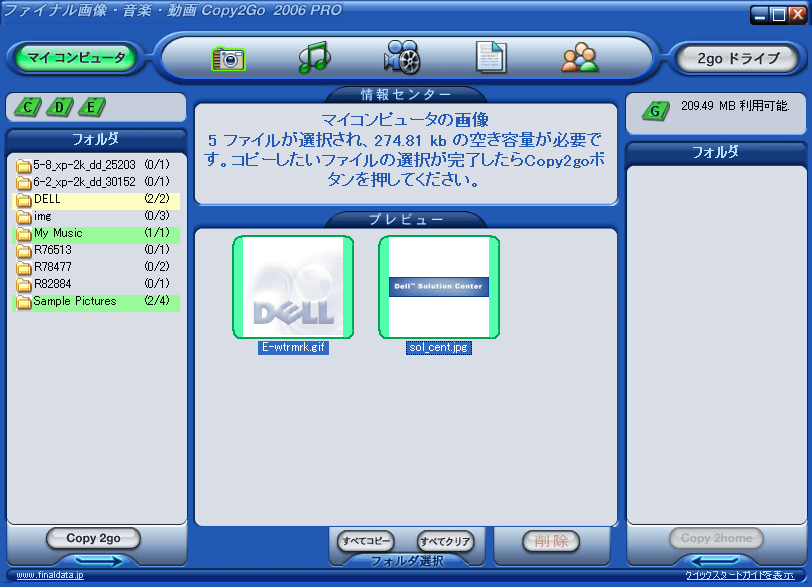
Task: Click the すべてコピー button
Action: tap(366, 541)
